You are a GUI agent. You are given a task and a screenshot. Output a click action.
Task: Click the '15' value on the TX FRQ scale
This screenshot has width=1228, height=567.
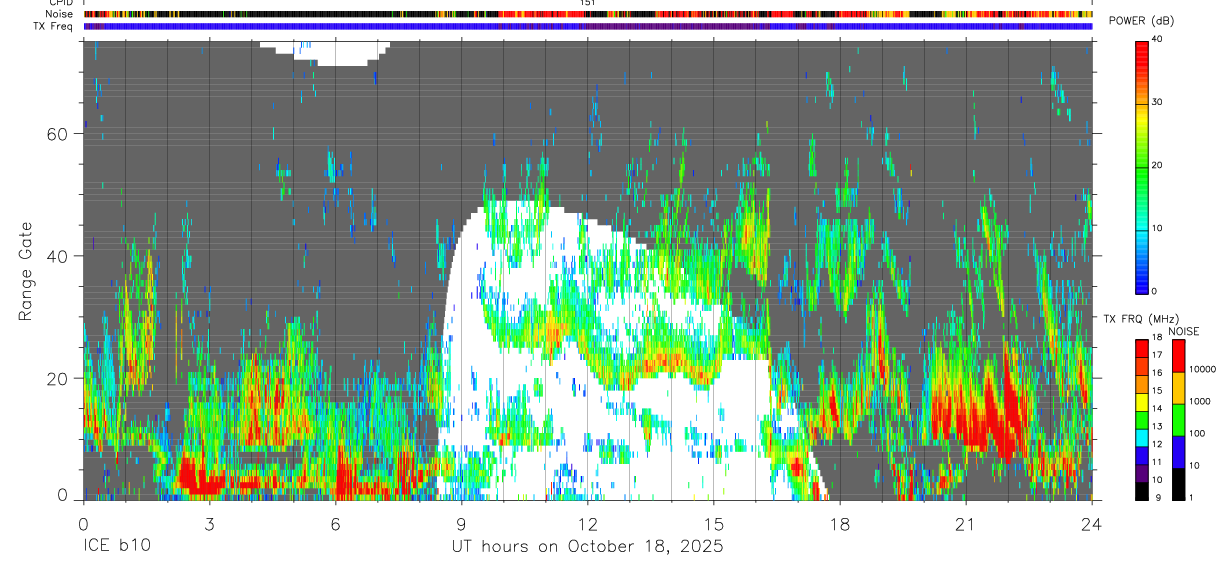tap(1157, 391)
